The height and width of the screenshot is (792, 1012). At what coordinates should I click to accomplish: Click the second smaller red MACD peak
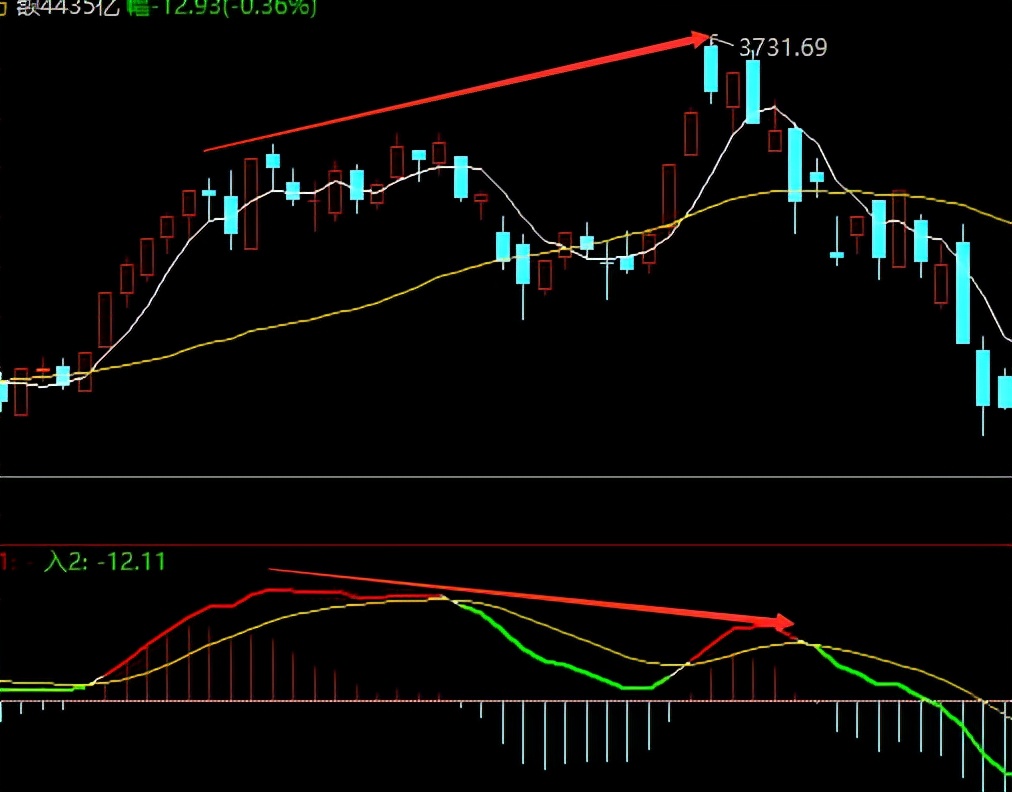pyautogui.click(x=749, y=626)
